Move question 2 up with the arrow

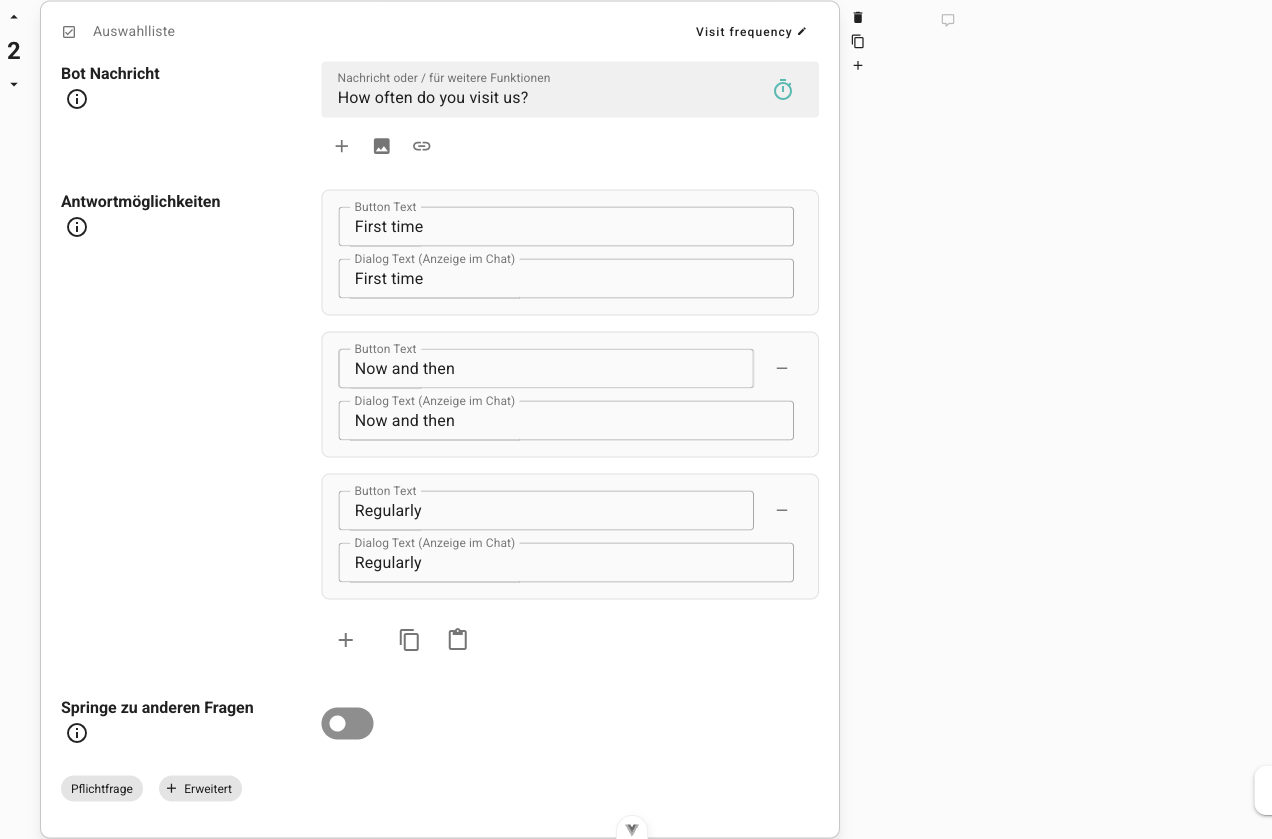(14, 17)
